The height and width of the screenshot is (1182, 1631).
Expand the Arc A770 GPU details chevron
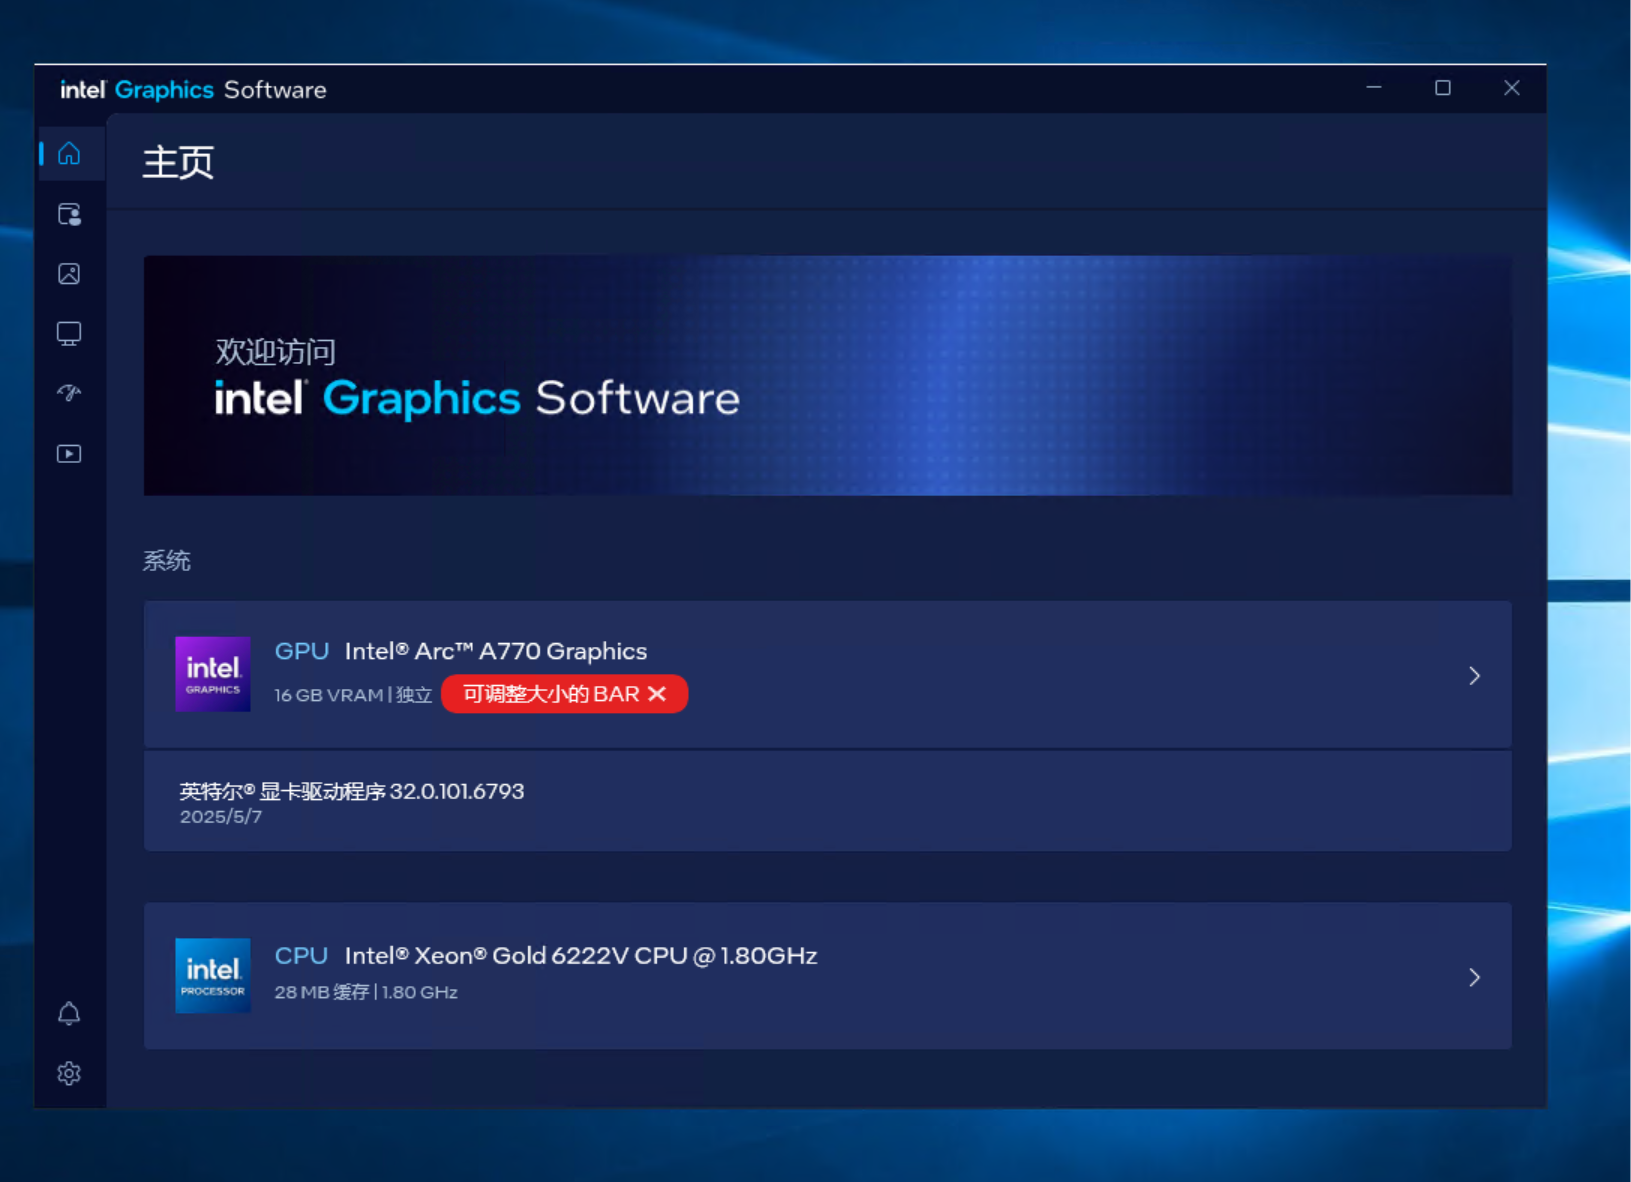click(x=1474, y=675)
